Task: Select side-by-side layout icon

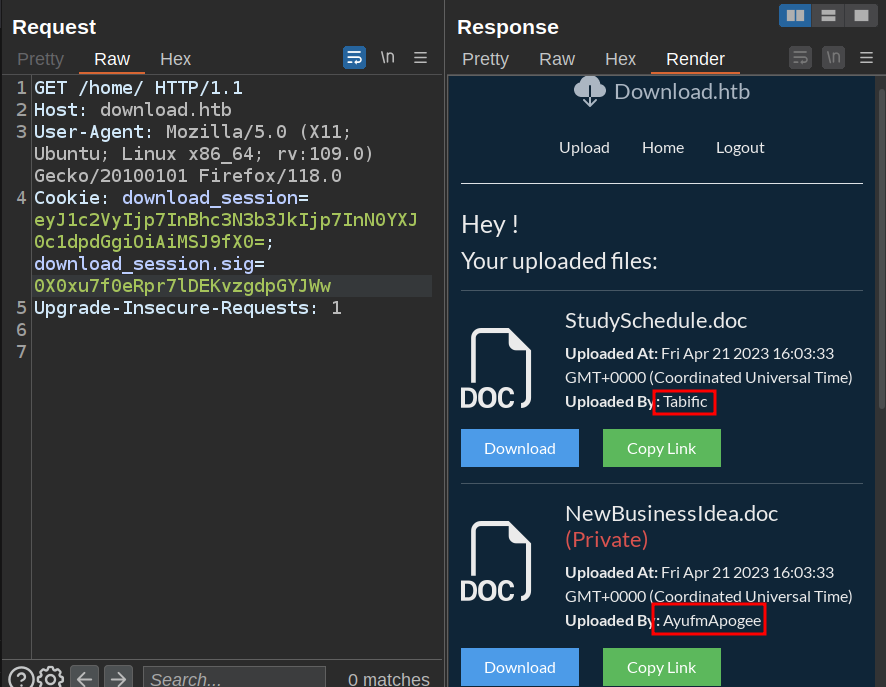Action: tap(795, 15)
